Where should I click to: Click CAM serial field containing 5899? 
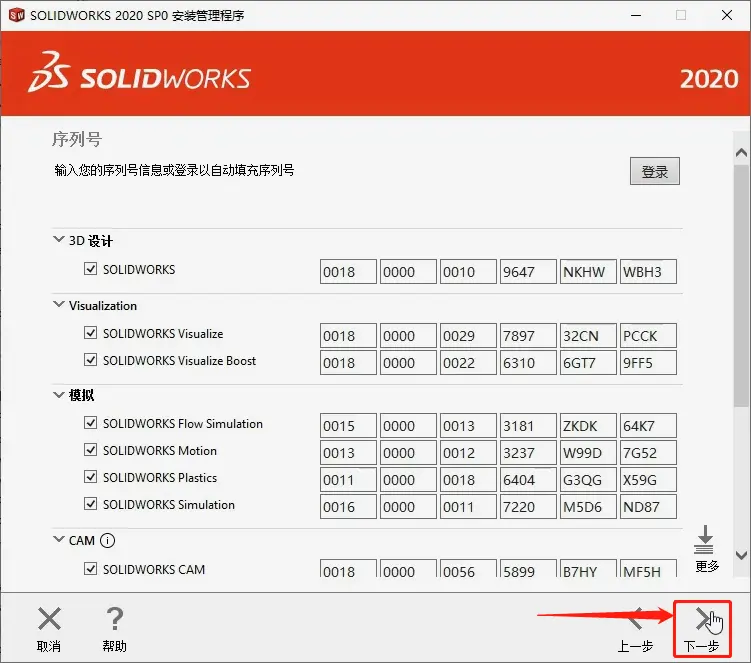[x=528, y=569]
